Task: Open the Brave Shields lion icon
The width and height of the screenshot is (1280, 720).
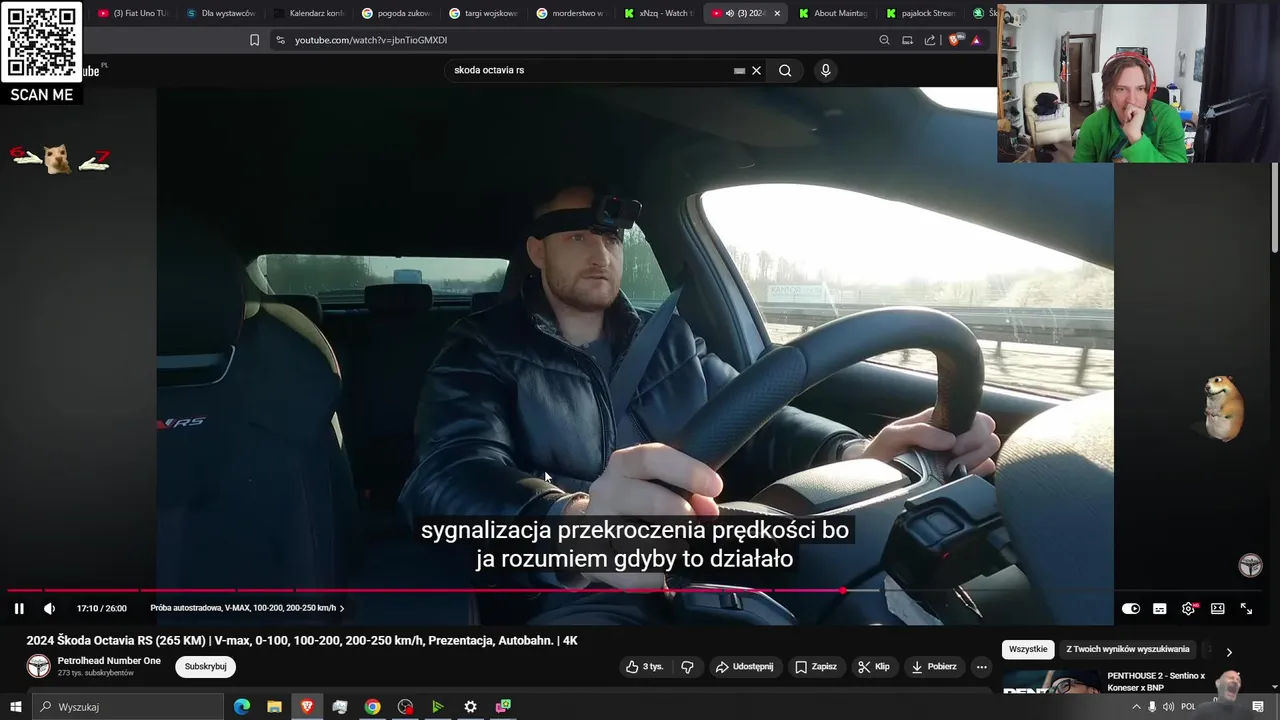Action: (954, 40)
